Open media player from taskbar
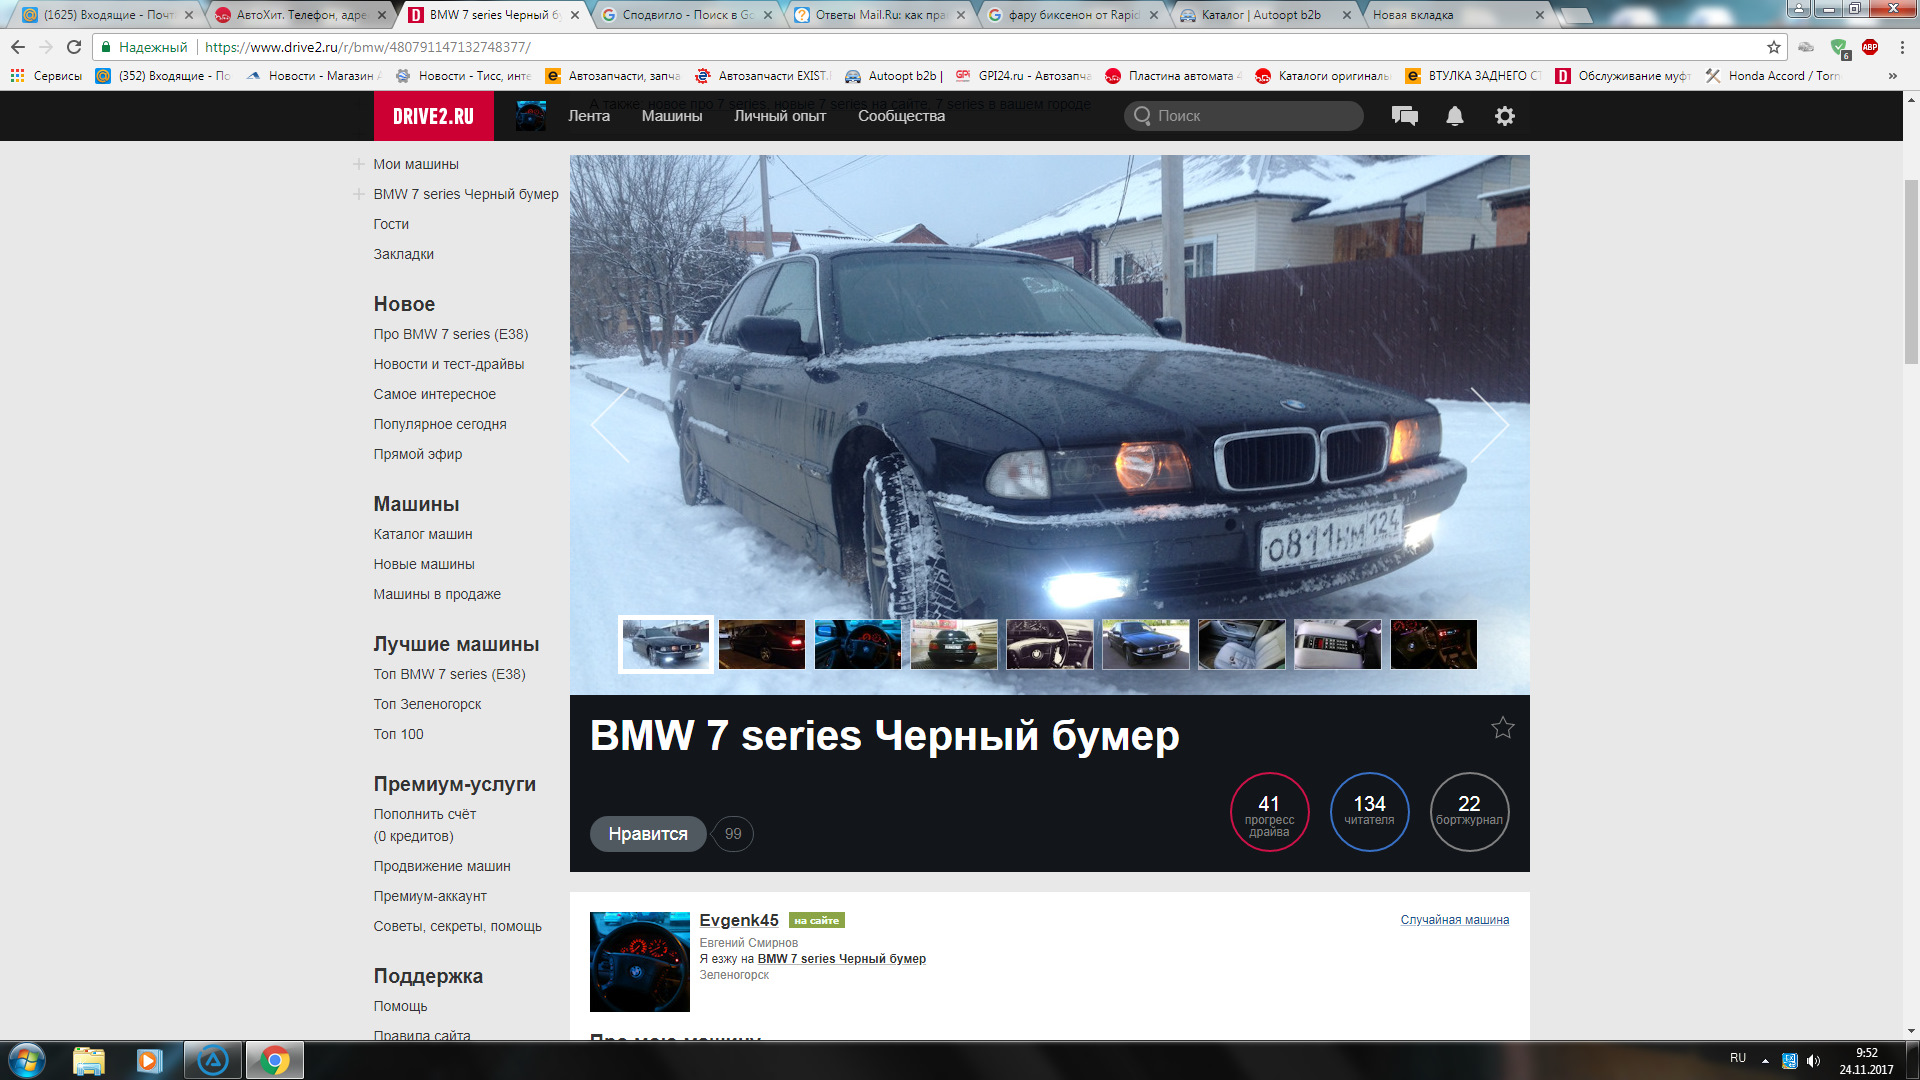Screen dimensions: 1920x1080 point(149,1060)
